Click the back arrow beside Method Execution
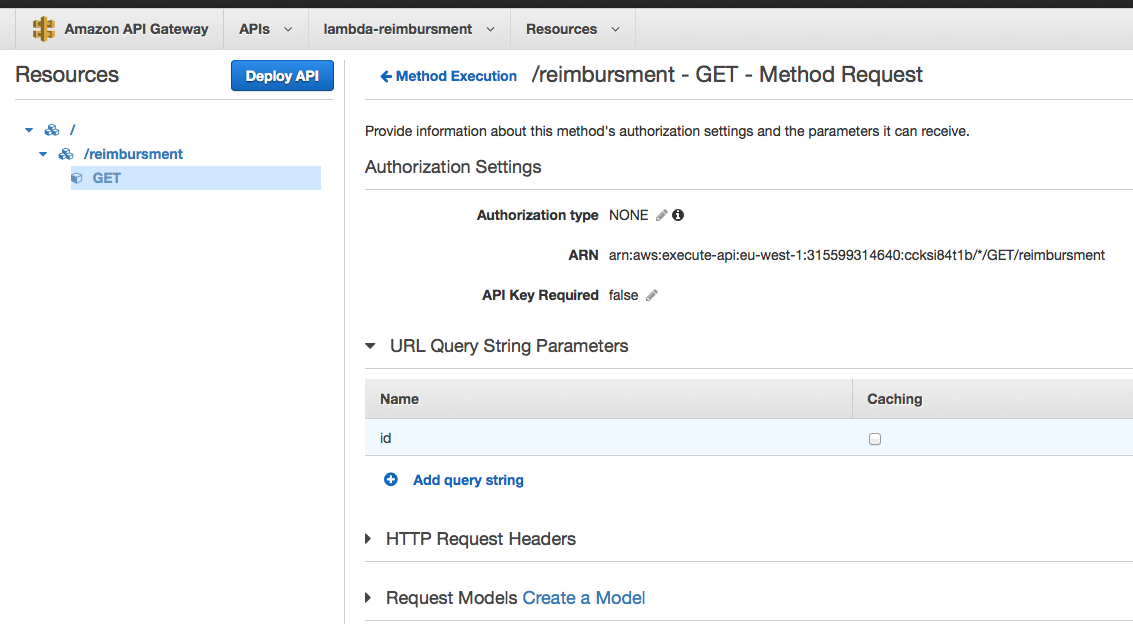Image resolution: width=1133 pixels, height=624 pixels. pos(386,77)
